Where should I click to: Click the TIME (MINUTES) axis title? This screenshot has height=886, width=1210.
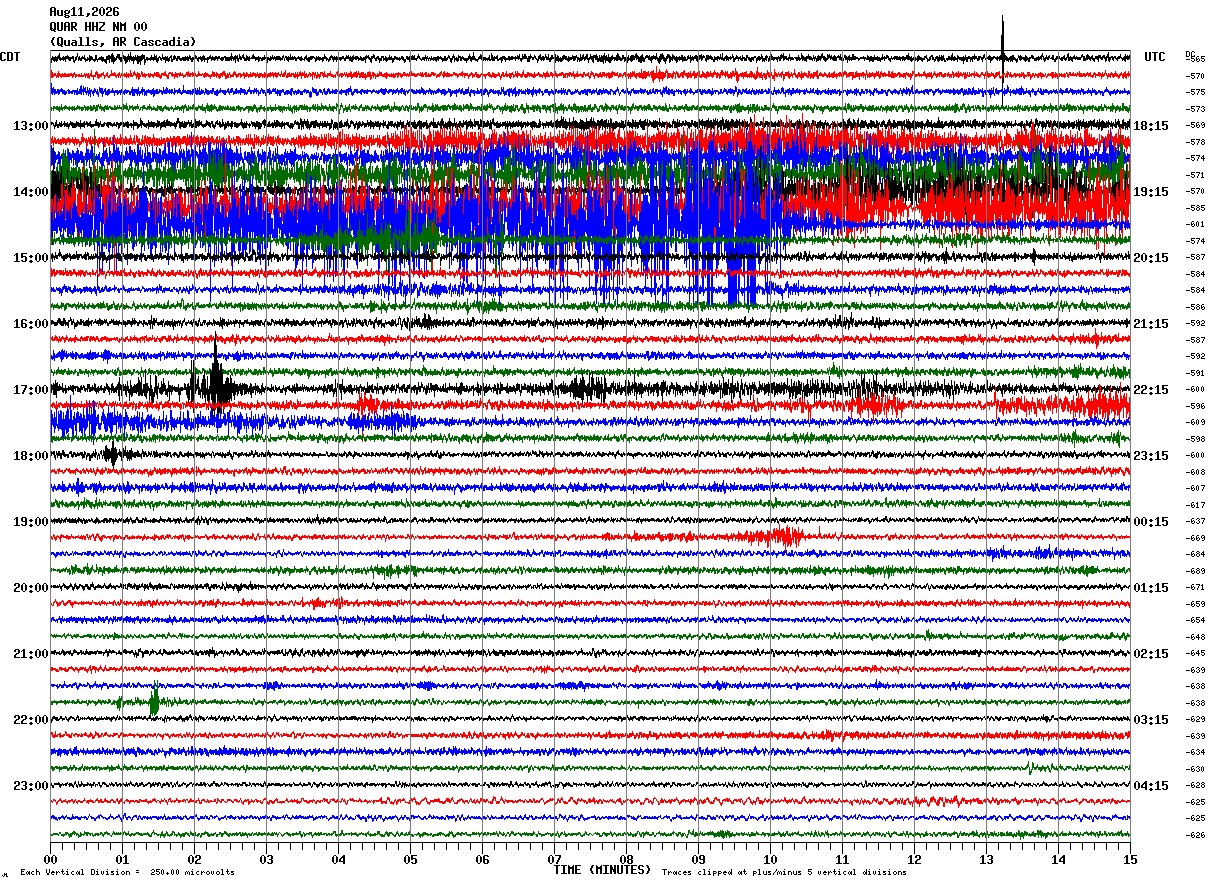coord(602,870)
